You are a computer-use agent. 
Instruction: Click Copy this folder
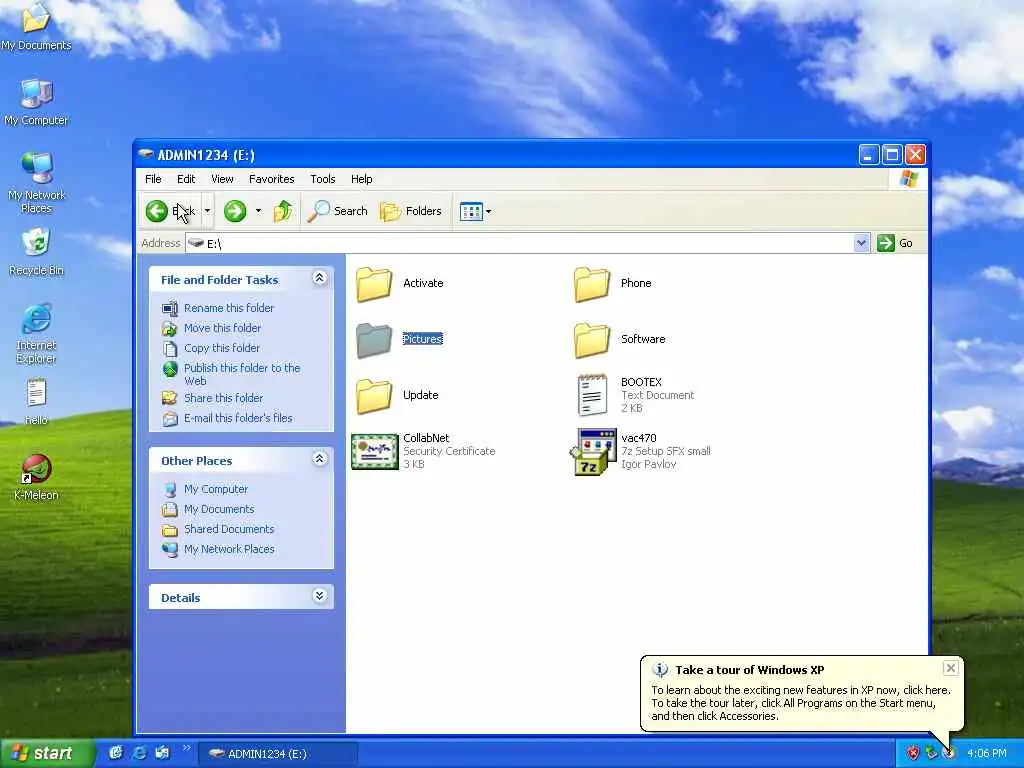[x=221, y=348]
